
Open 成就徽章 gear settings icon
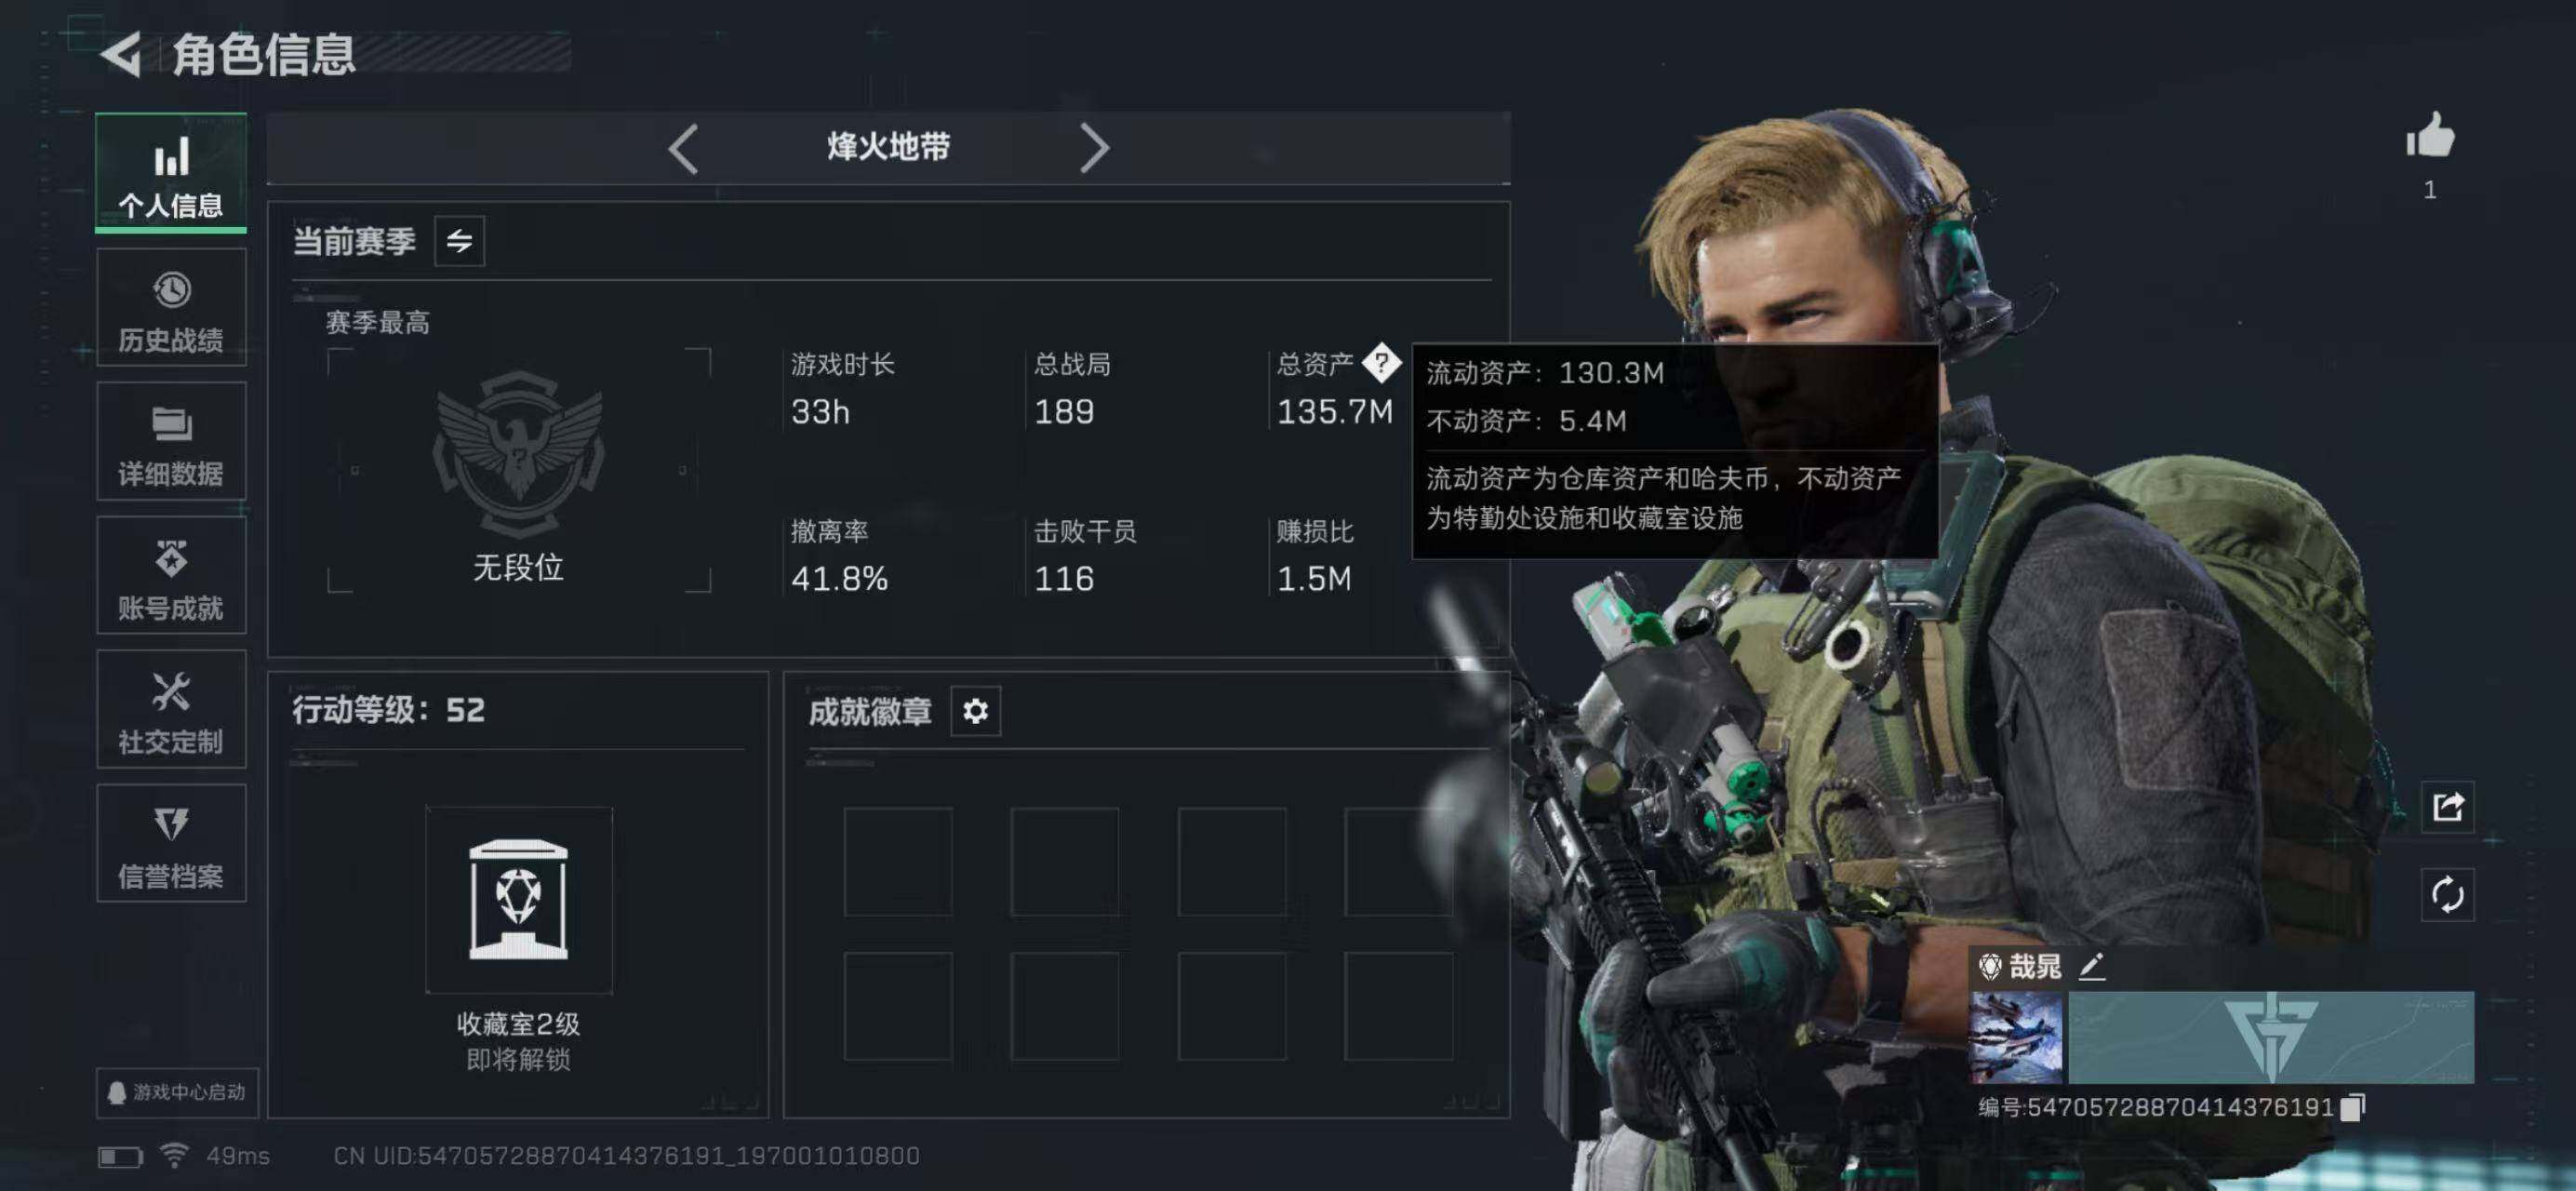(975, 711)
